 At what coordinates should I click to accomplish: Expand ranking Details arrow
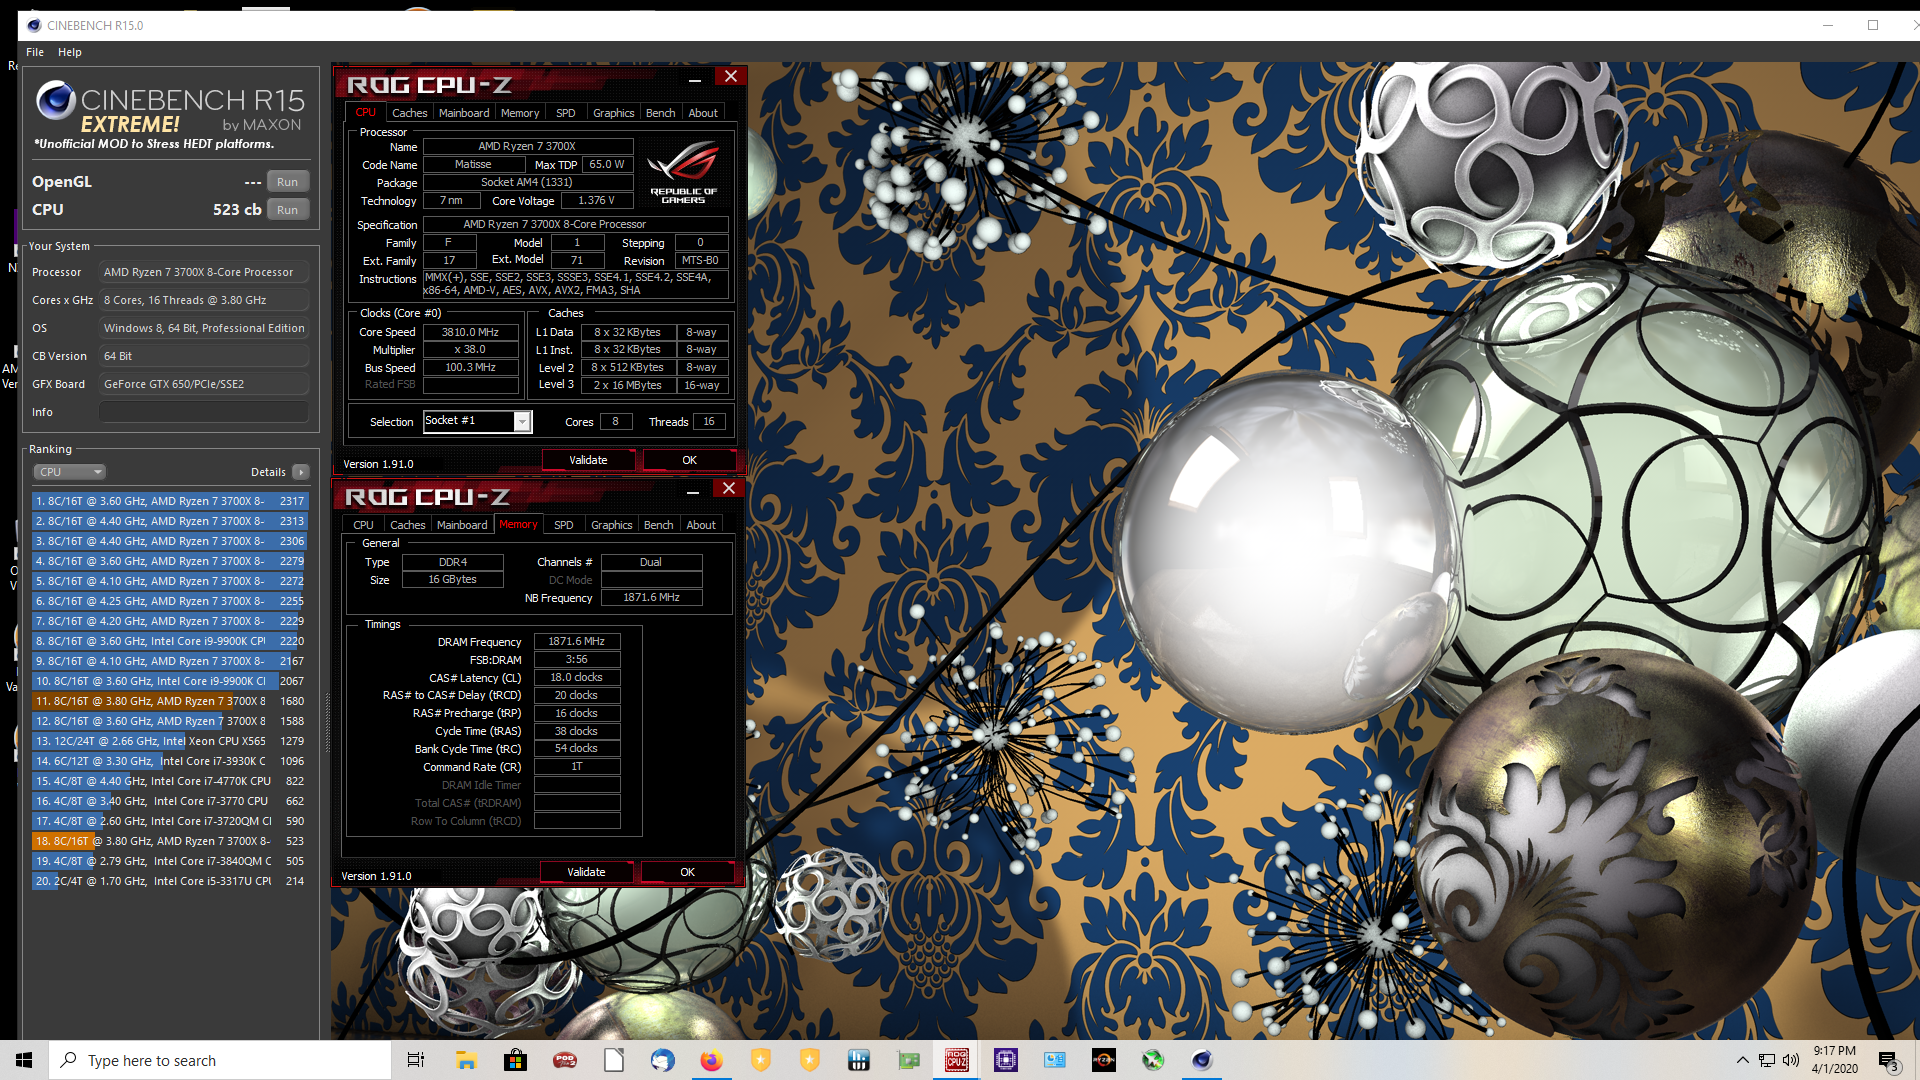coord(301,472)
